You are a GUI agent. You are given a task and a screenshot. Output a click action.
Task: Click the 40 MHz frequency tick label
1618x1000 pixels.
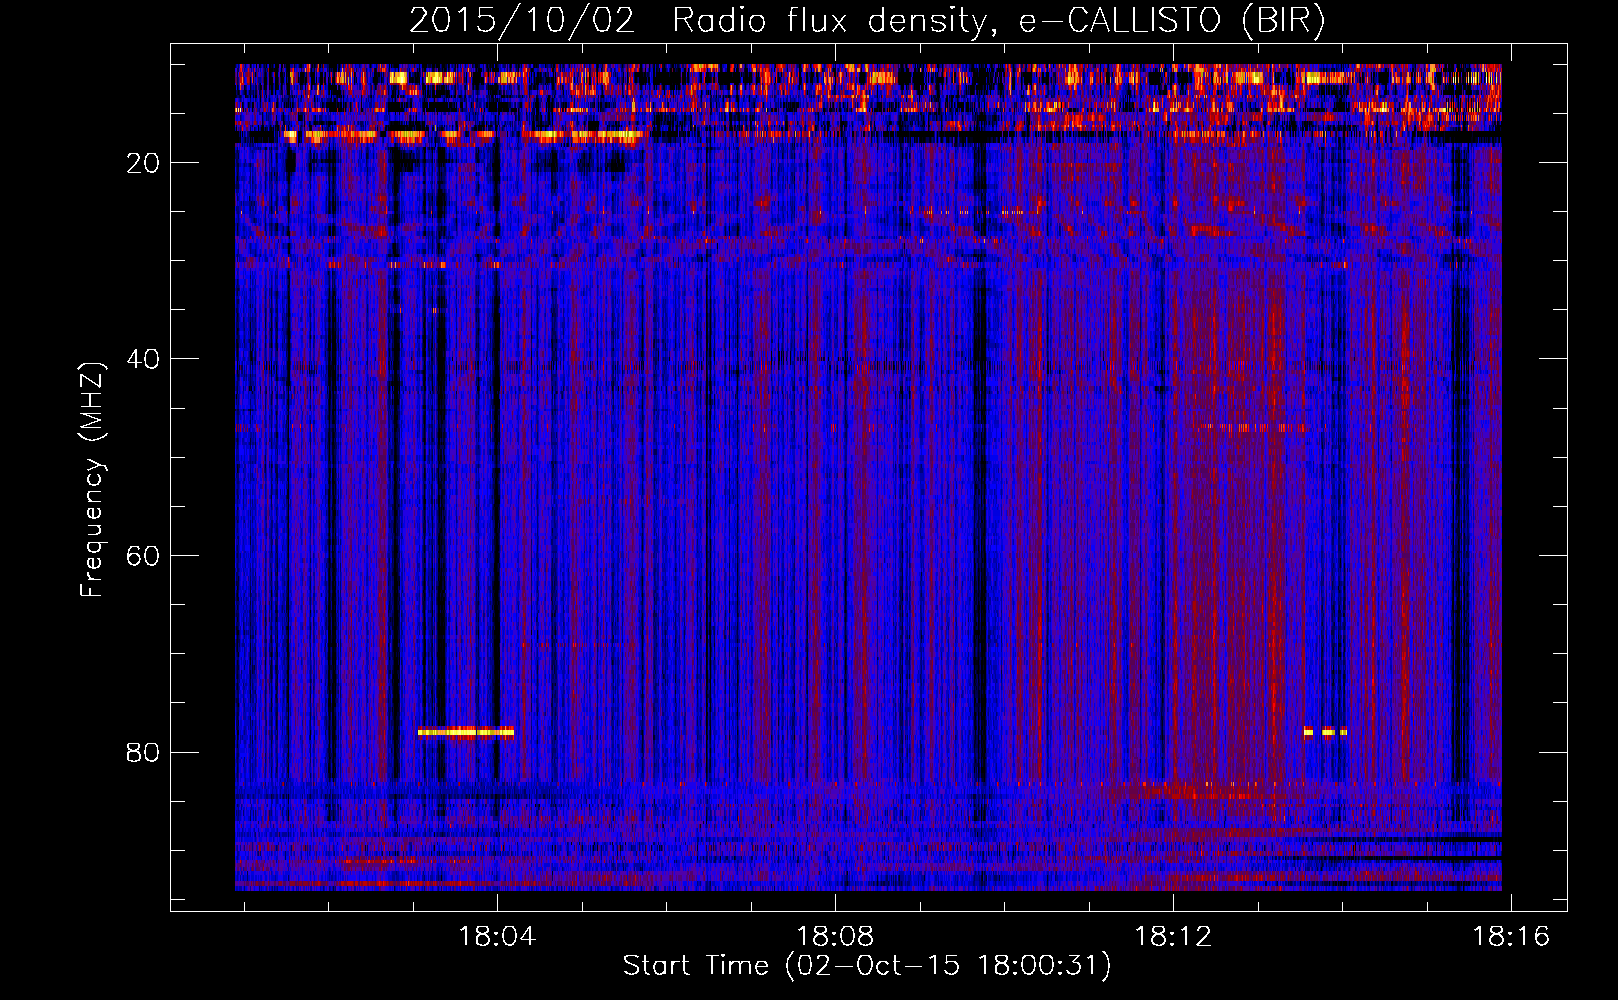tap(144, 359)
